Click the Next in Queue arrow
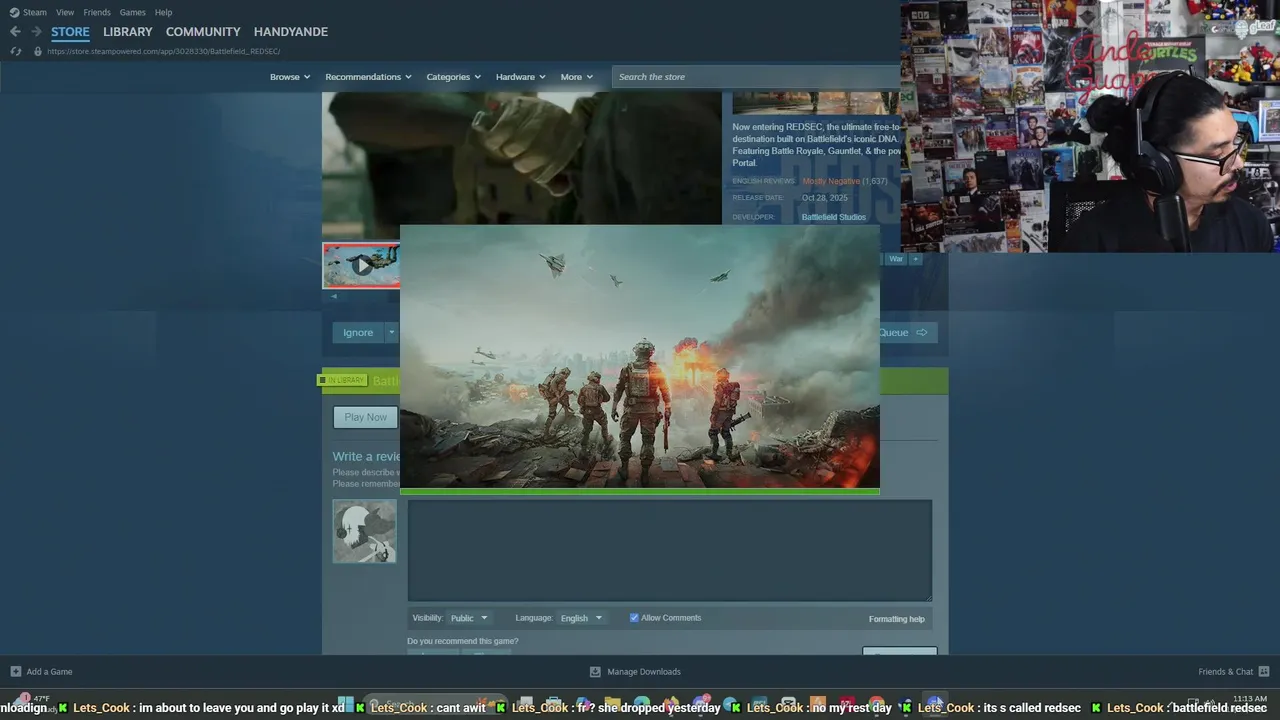1280x720 pixels. coord(921,333)
